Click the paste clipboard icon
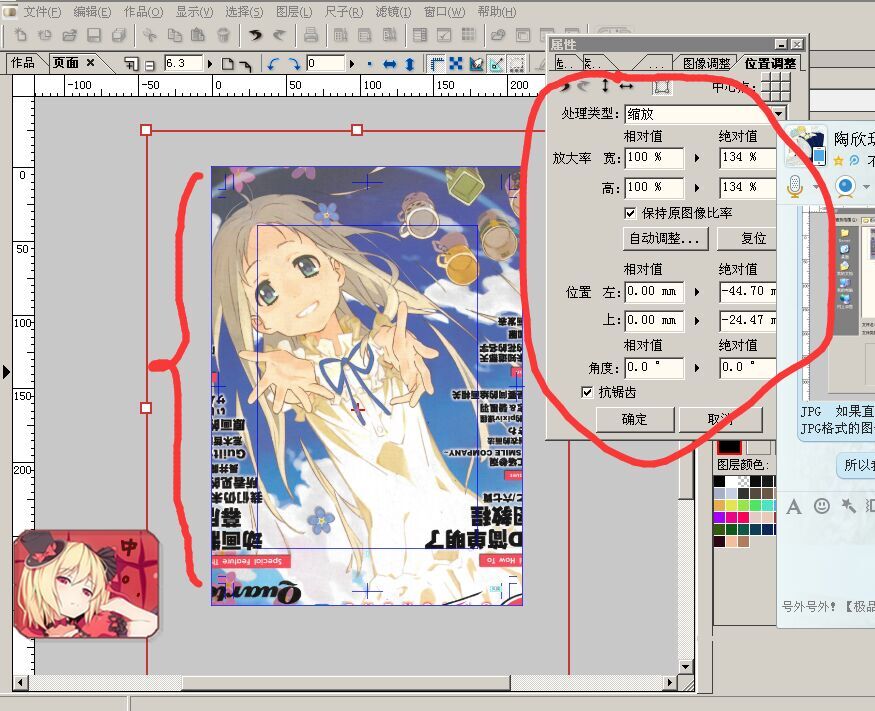Image resolution: width=875 pixels, height=711 pixels. tap(198, 35)
